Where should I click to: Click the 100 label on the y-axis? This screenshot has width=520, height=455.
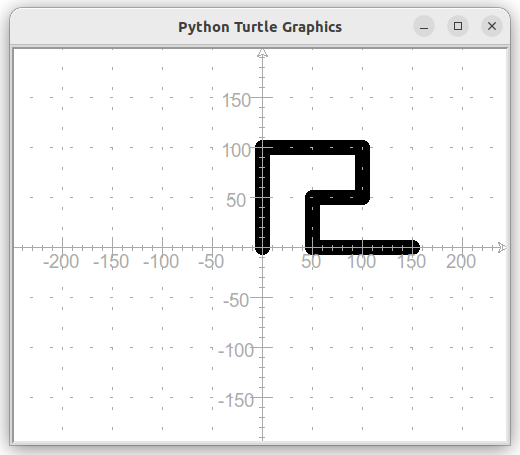point(236,150)
